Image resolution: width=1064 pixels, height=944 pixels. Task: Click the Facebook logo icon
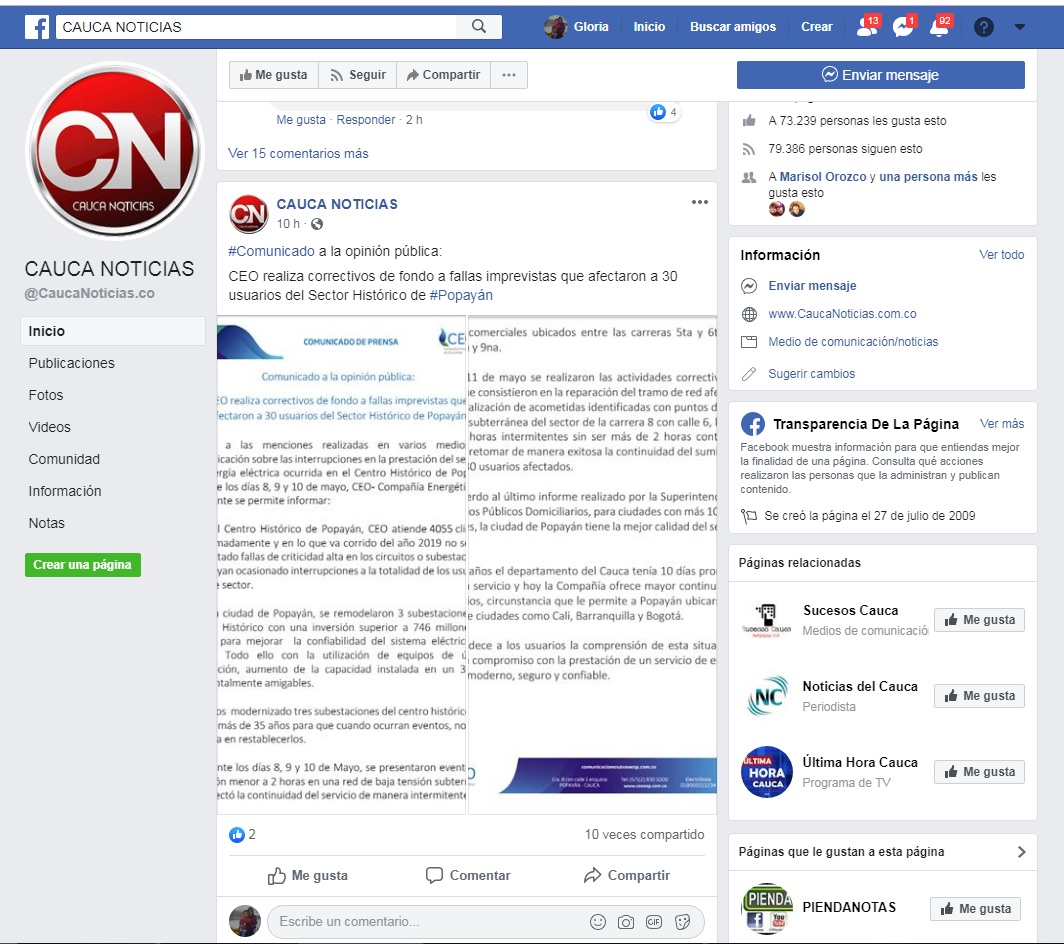37,27
